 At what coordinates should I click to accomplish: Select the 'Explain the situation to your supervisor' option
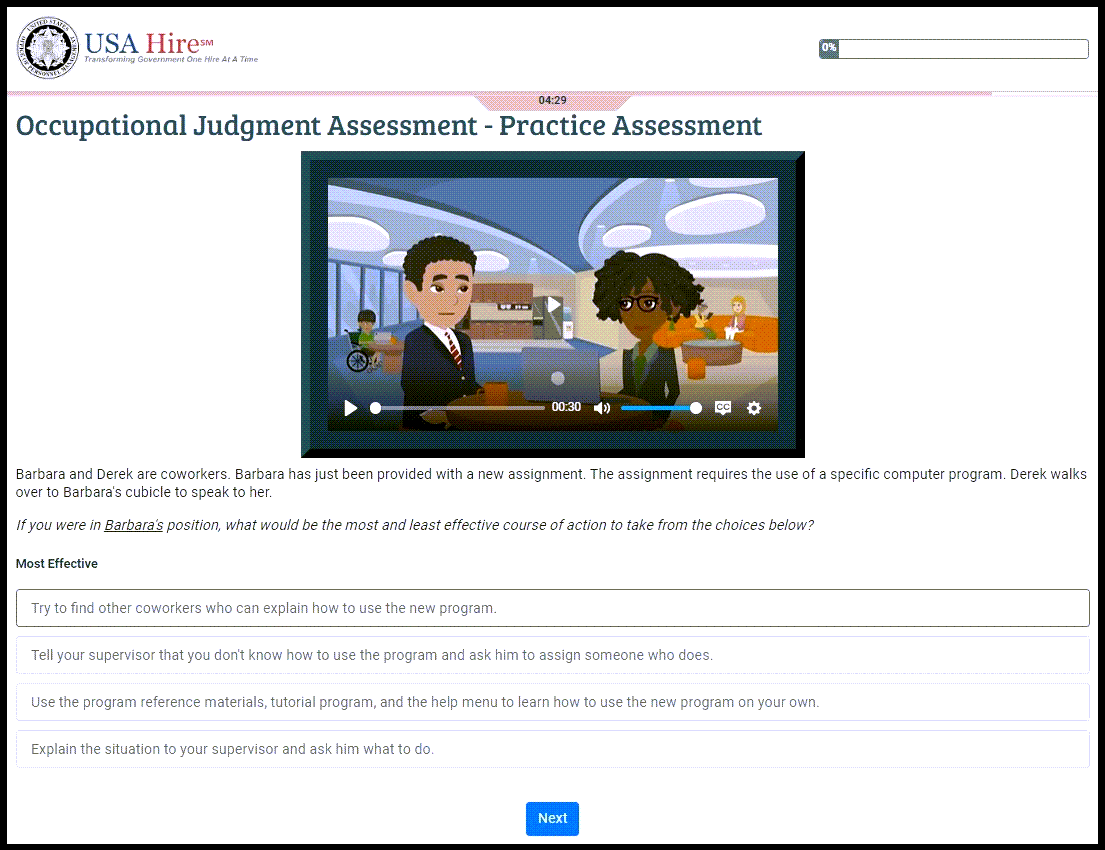pos(552,748)
